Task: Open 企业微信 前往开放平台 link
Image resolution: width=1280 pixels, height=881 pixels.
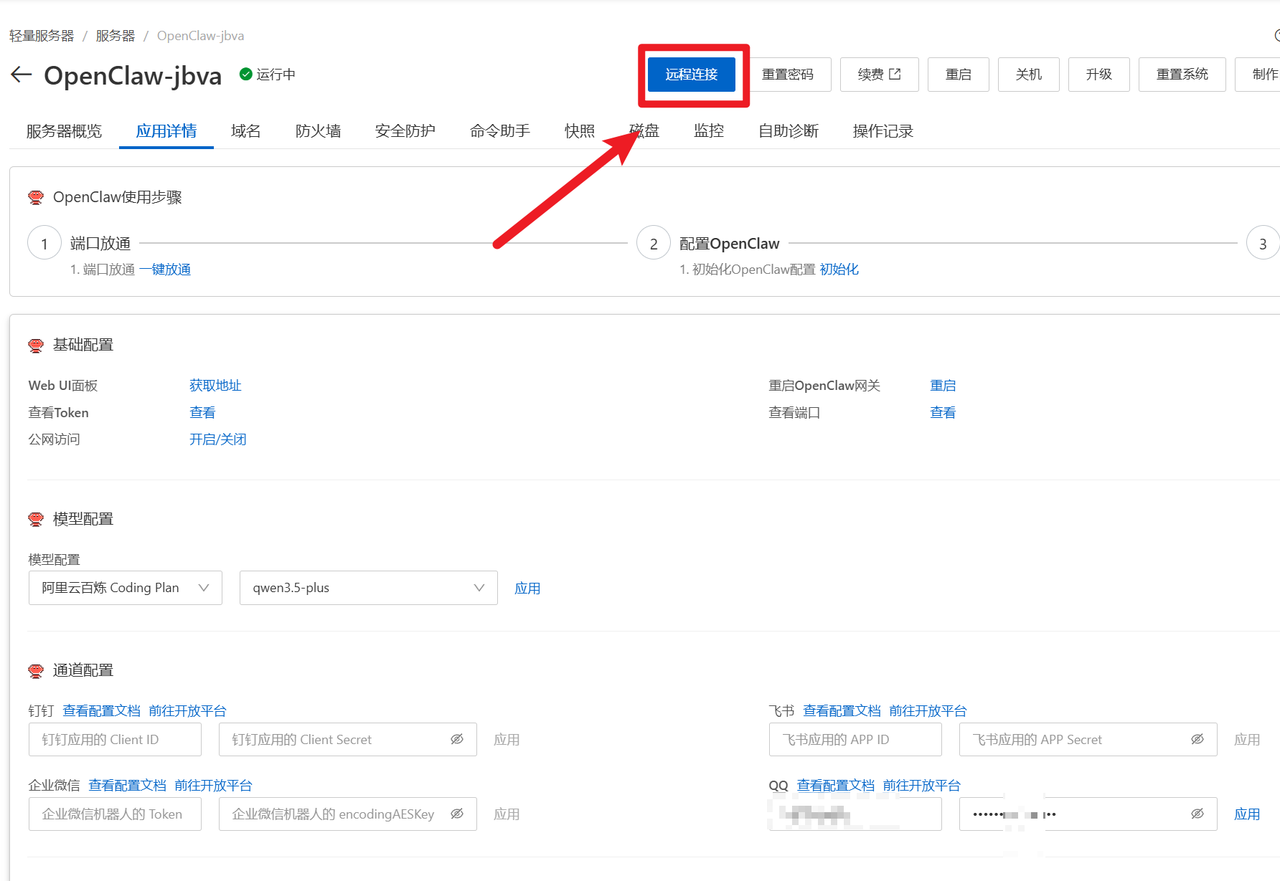Action: click(x=214, y=785)
